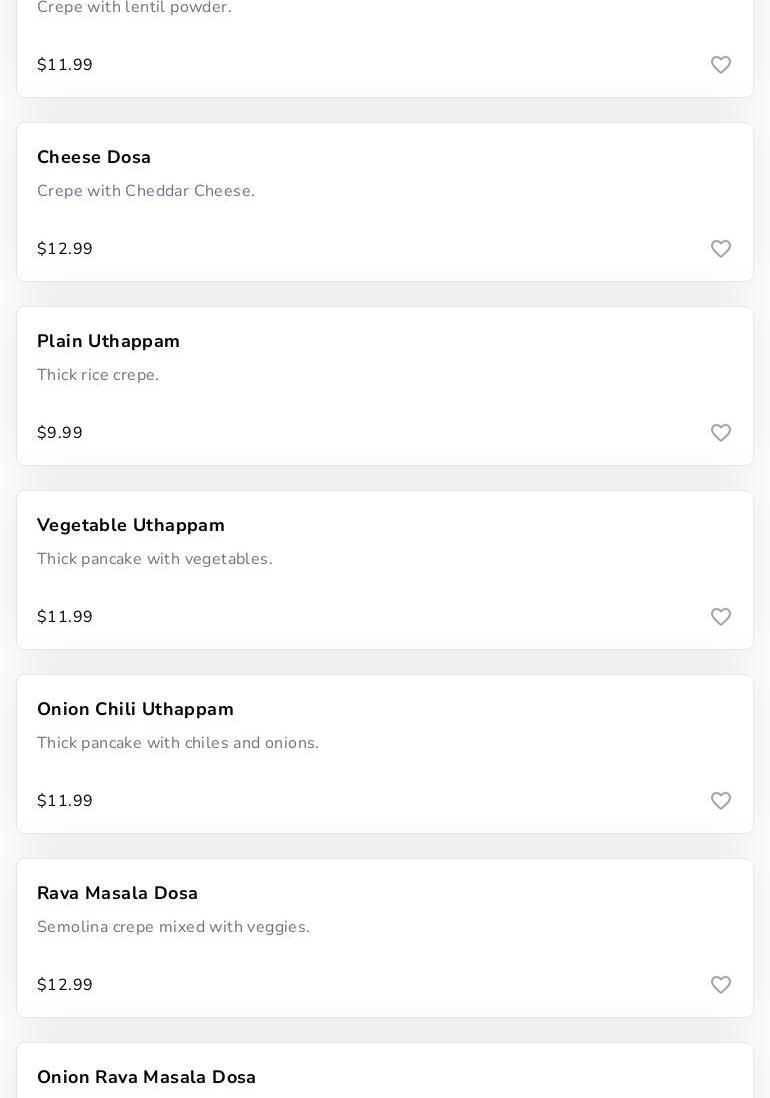
Task: Open Vegetable Uthappam details
Action: pos(131,526)
